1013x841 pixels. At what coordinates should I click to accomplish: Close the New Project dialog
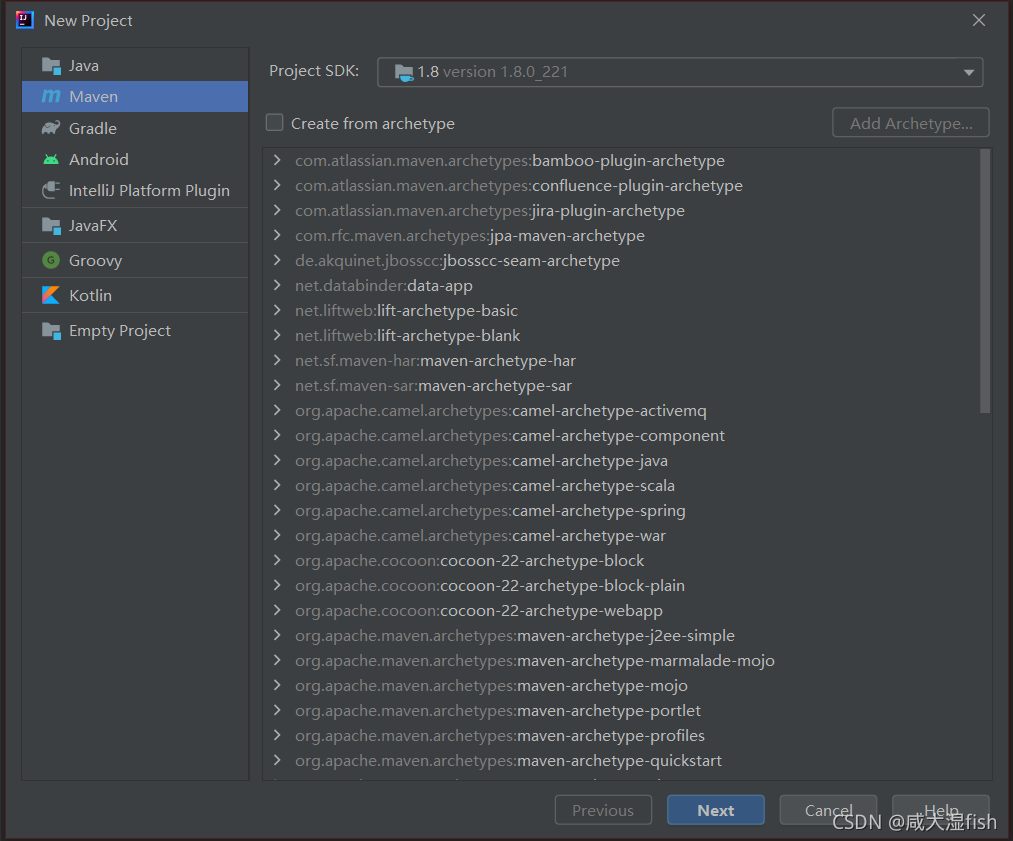coord(979,20)
